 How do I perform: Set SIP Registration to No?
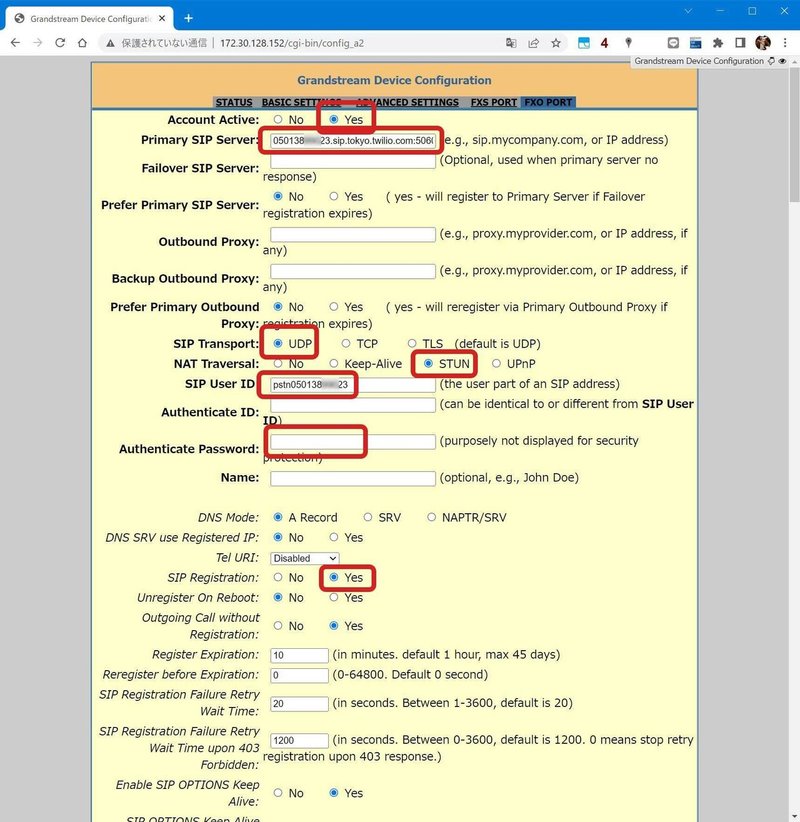(x=278, y=577)
